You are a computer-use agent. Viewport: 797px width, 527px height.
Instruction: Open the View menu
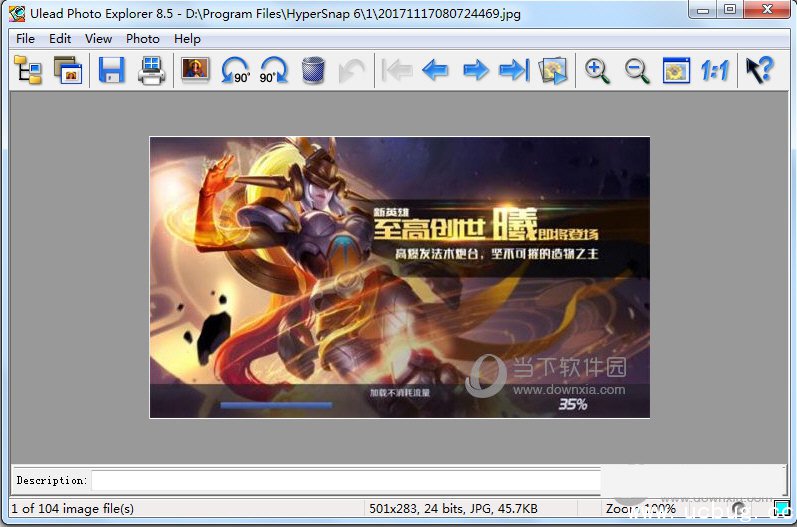click(x=98, y=38)
